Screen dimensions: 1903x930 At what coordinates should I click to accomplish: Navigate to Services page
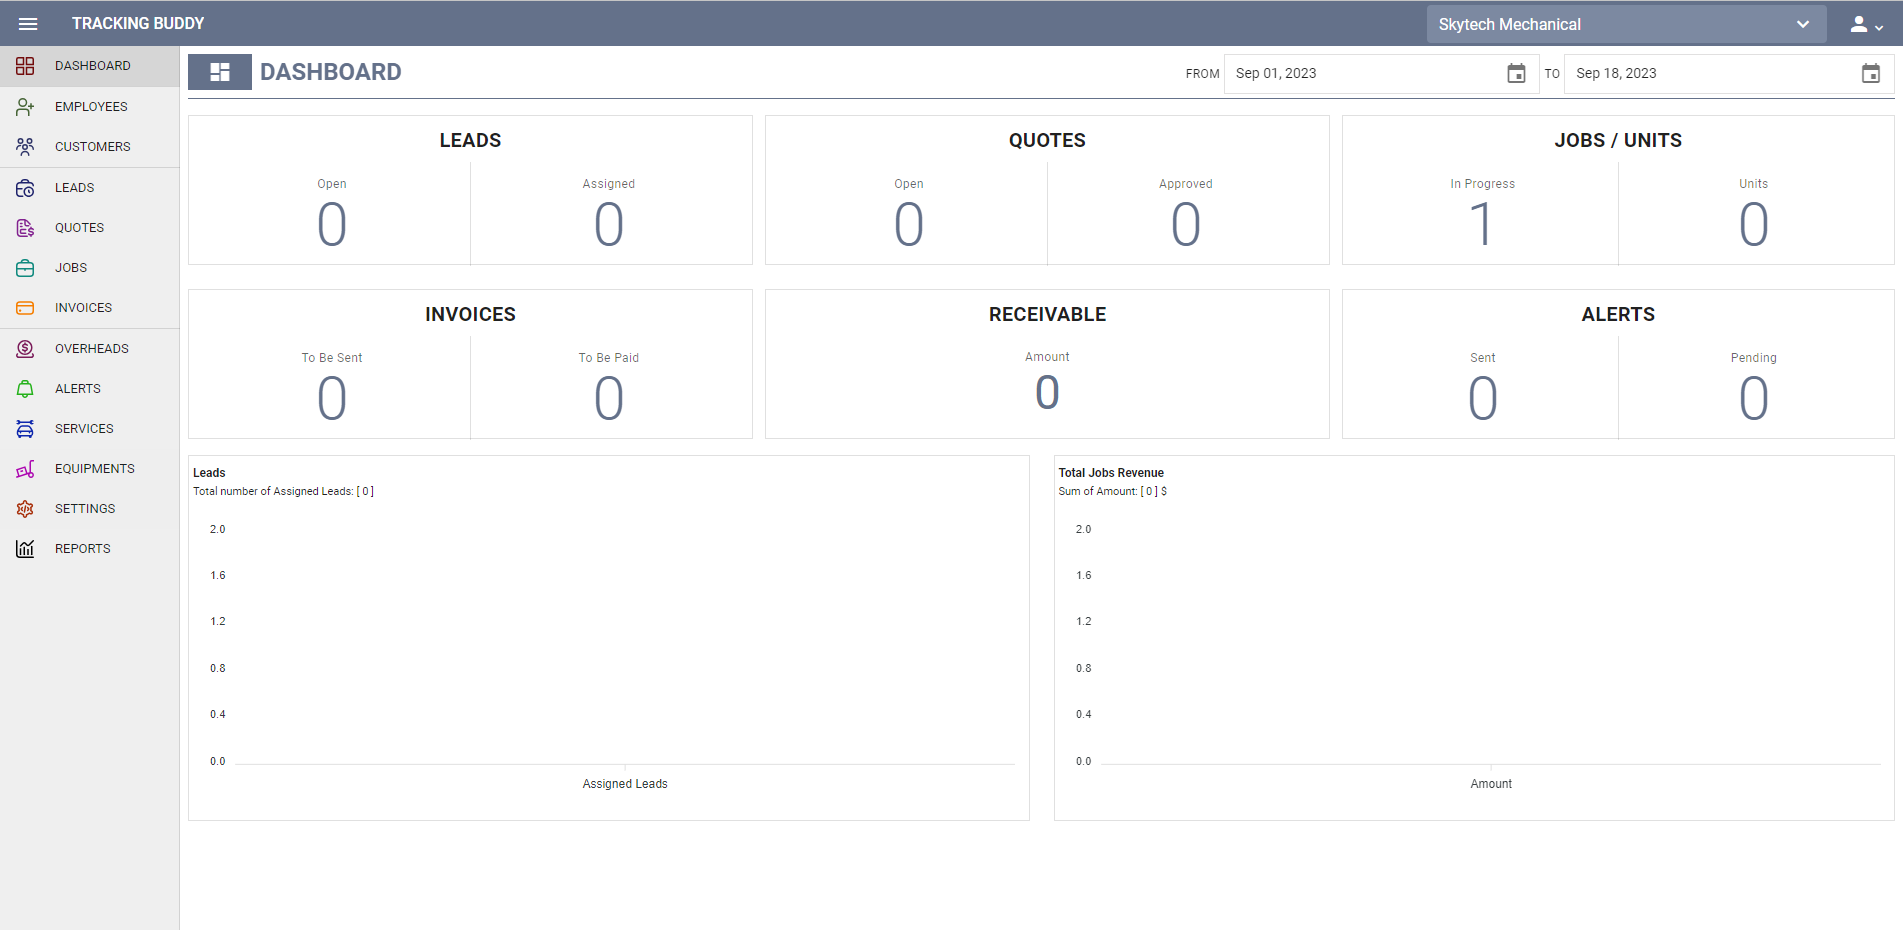[x=84, y=429]
